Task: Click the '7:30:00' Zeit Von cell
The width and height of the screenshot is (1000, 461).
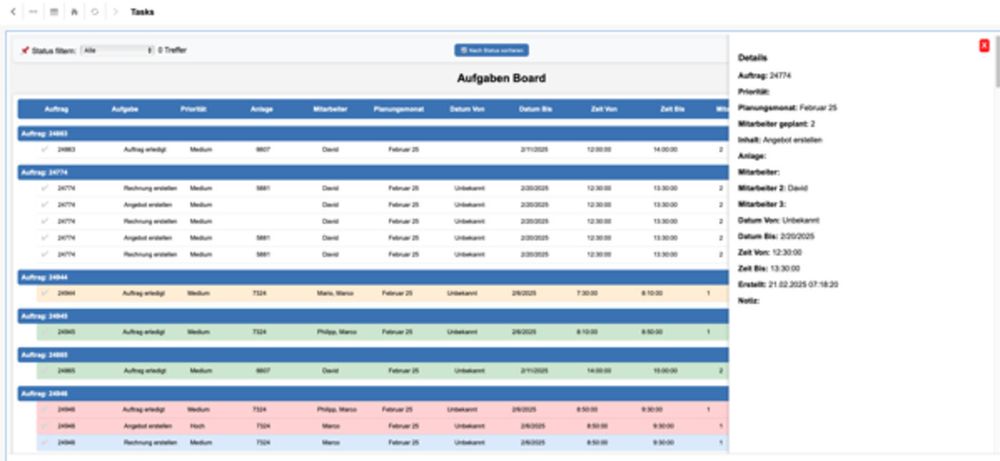Action: pyautogui.click(x=586, y=293)
